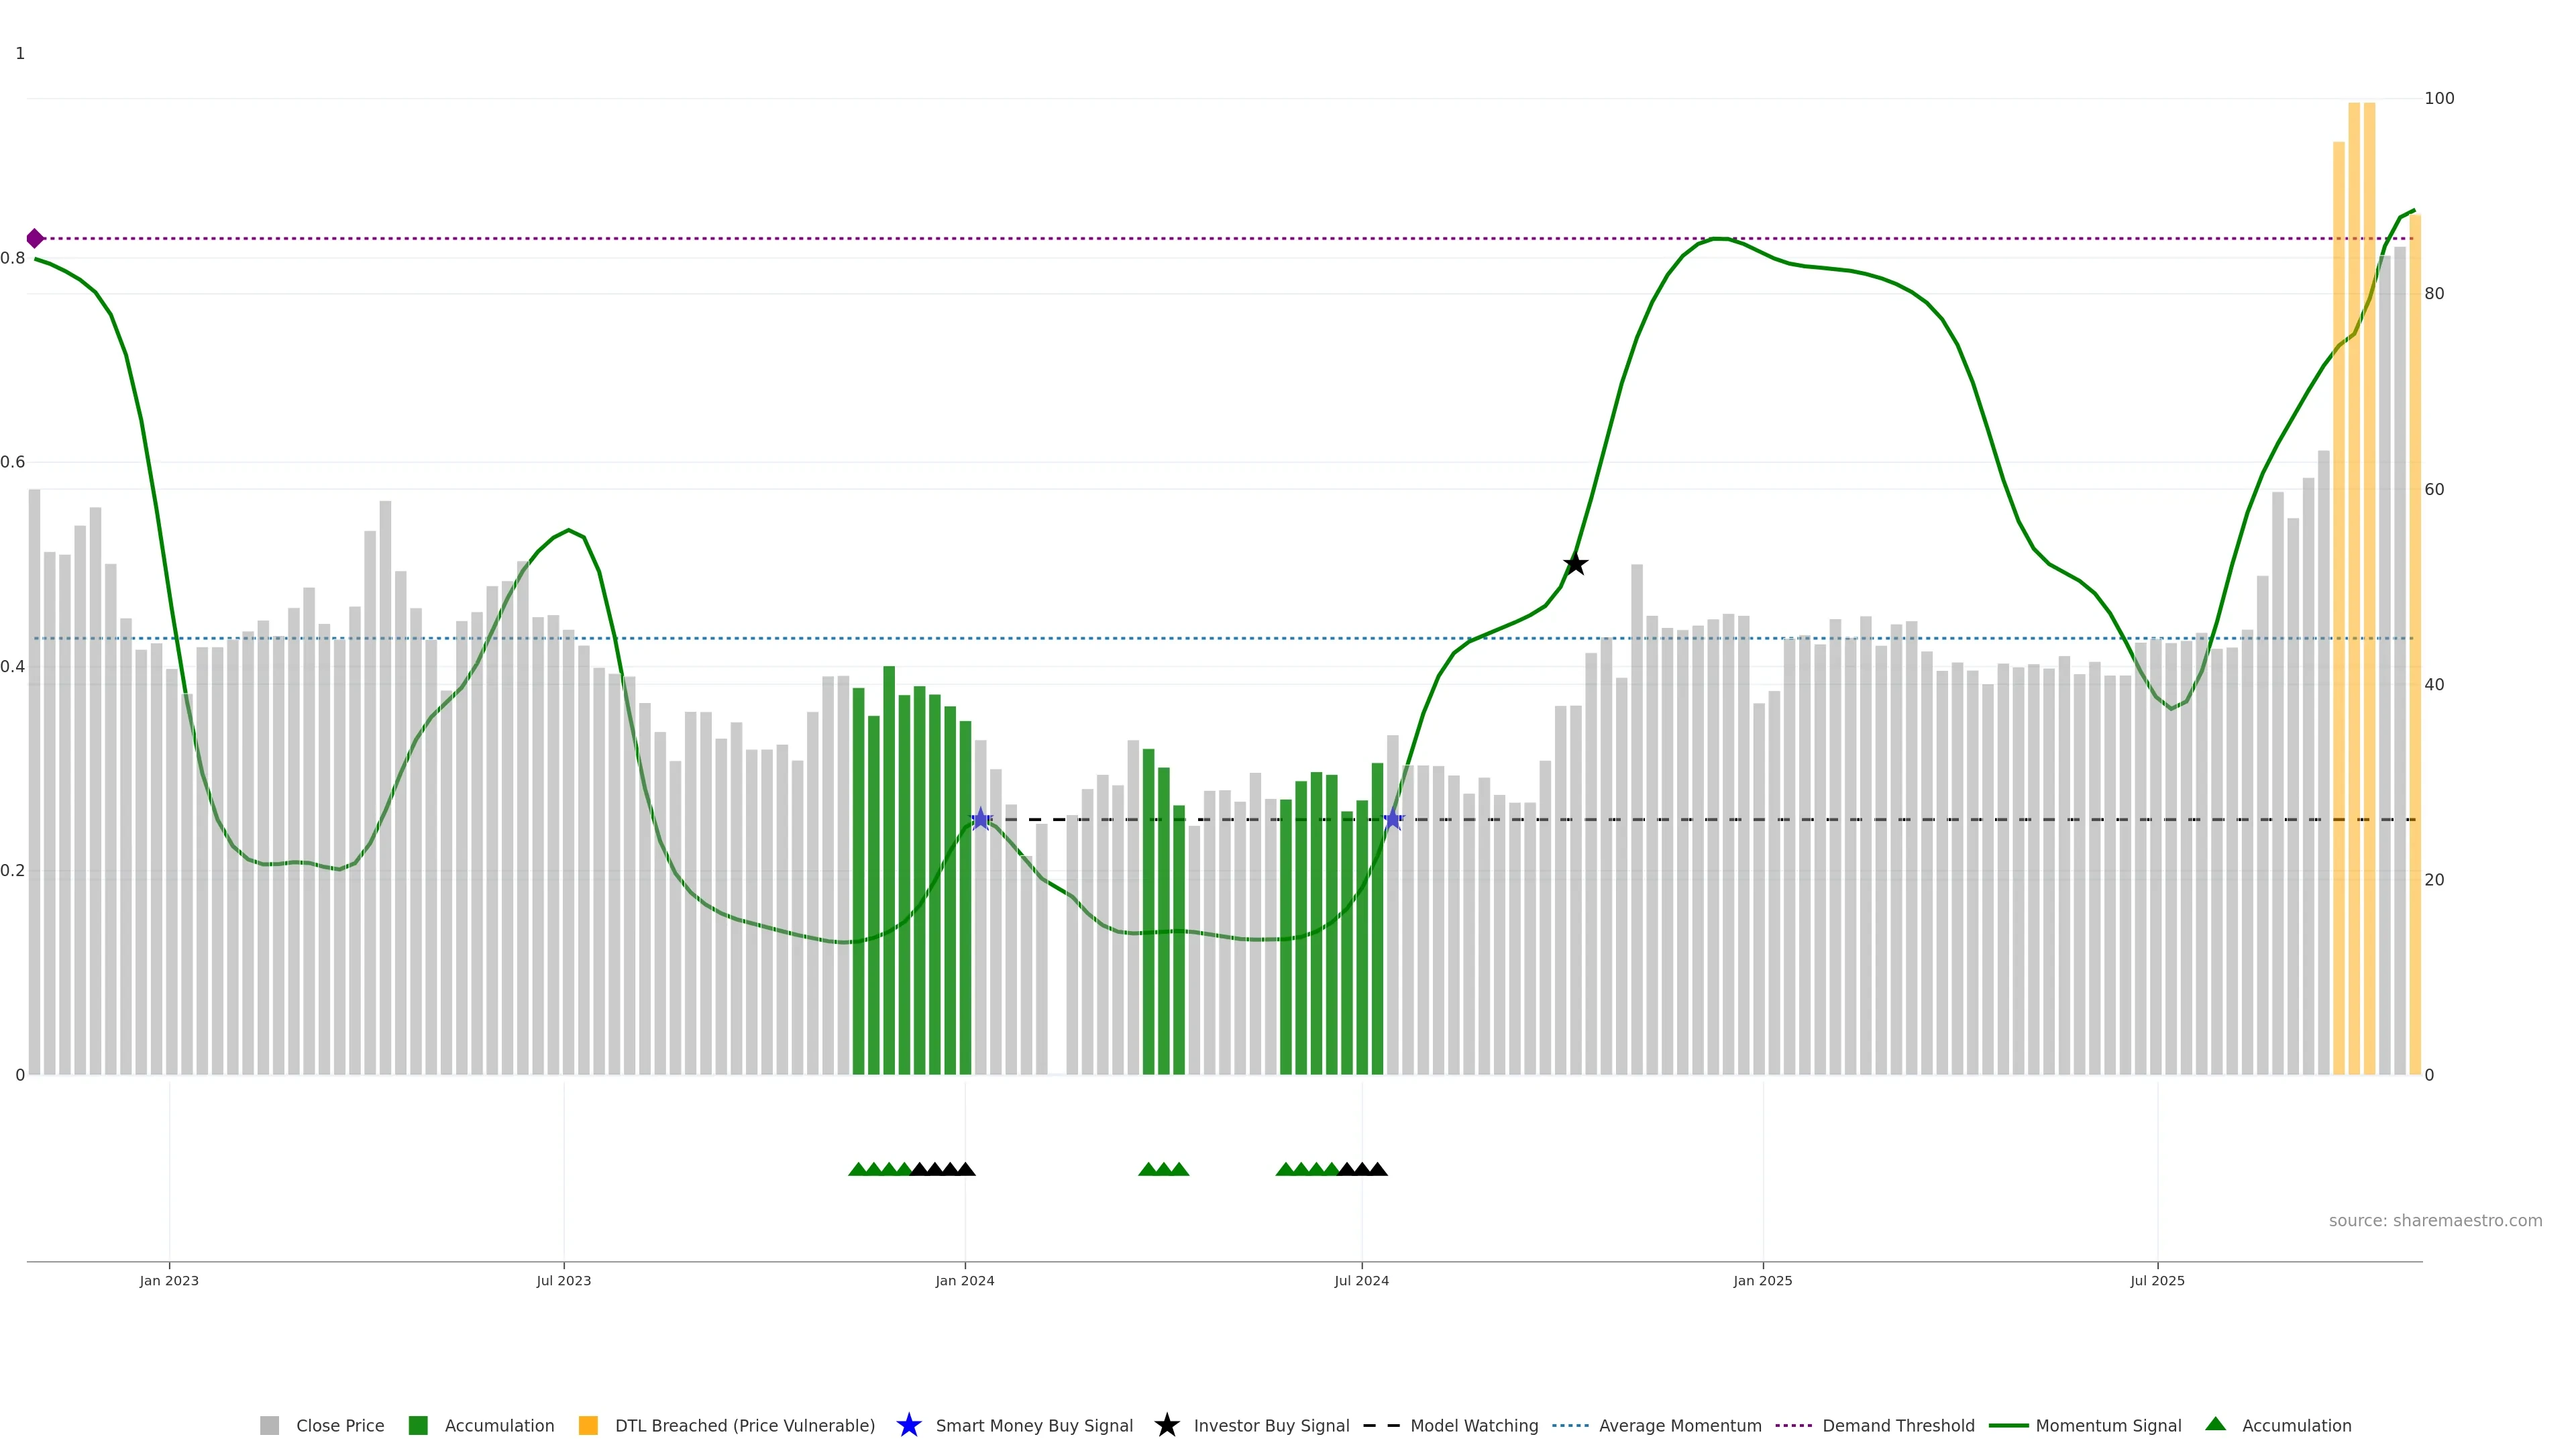Click the purple diamond Demand Threshold marker
Viewport: 2576px width, 1449px height.
[35, 238]
